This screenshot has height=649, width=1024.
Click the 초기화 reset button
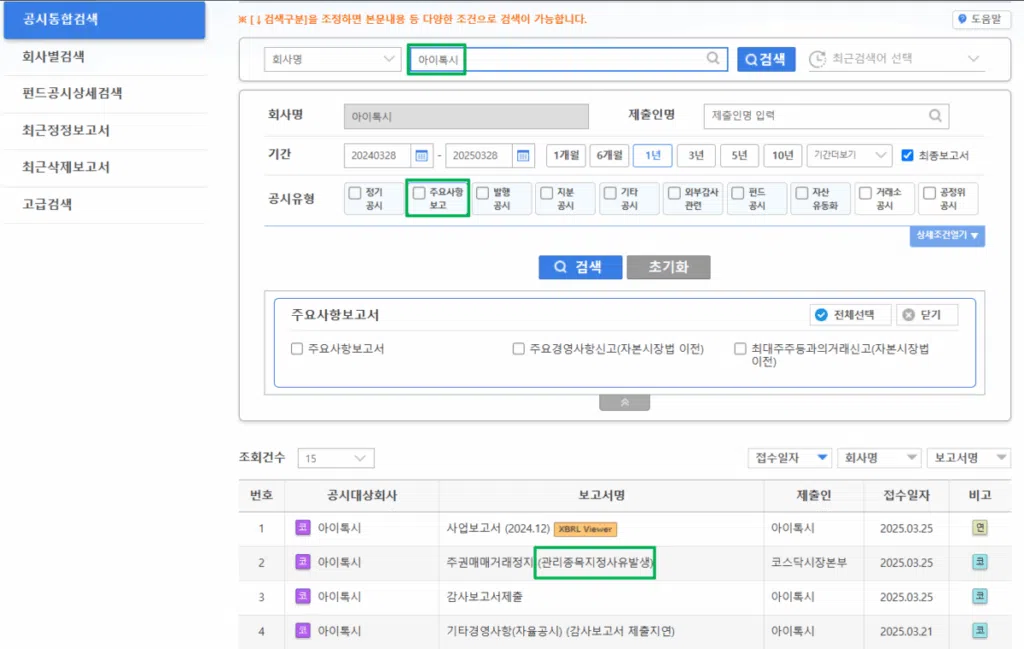click(668, 267)
